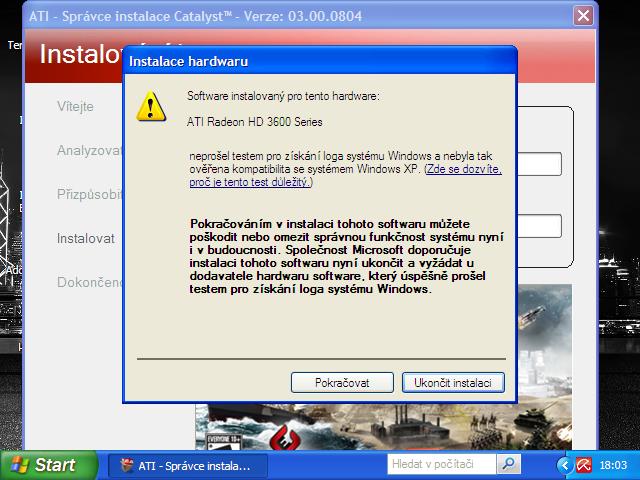The width and height of the screenshot is (640, 480).
Task: Click the Ukončit instalaci button
Action: point(453,382)
